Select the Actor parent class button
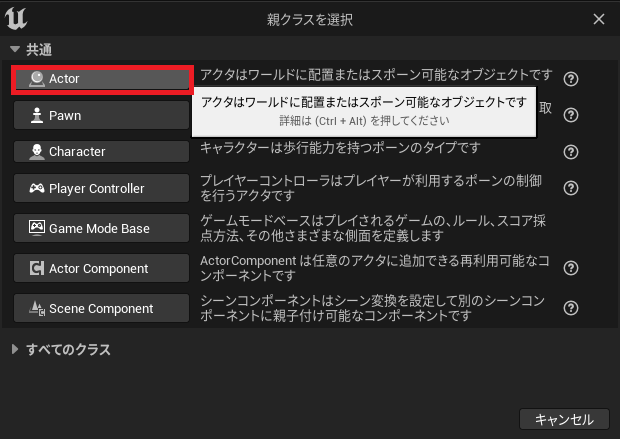Screen dimensions: 620x439 point(102,79)
